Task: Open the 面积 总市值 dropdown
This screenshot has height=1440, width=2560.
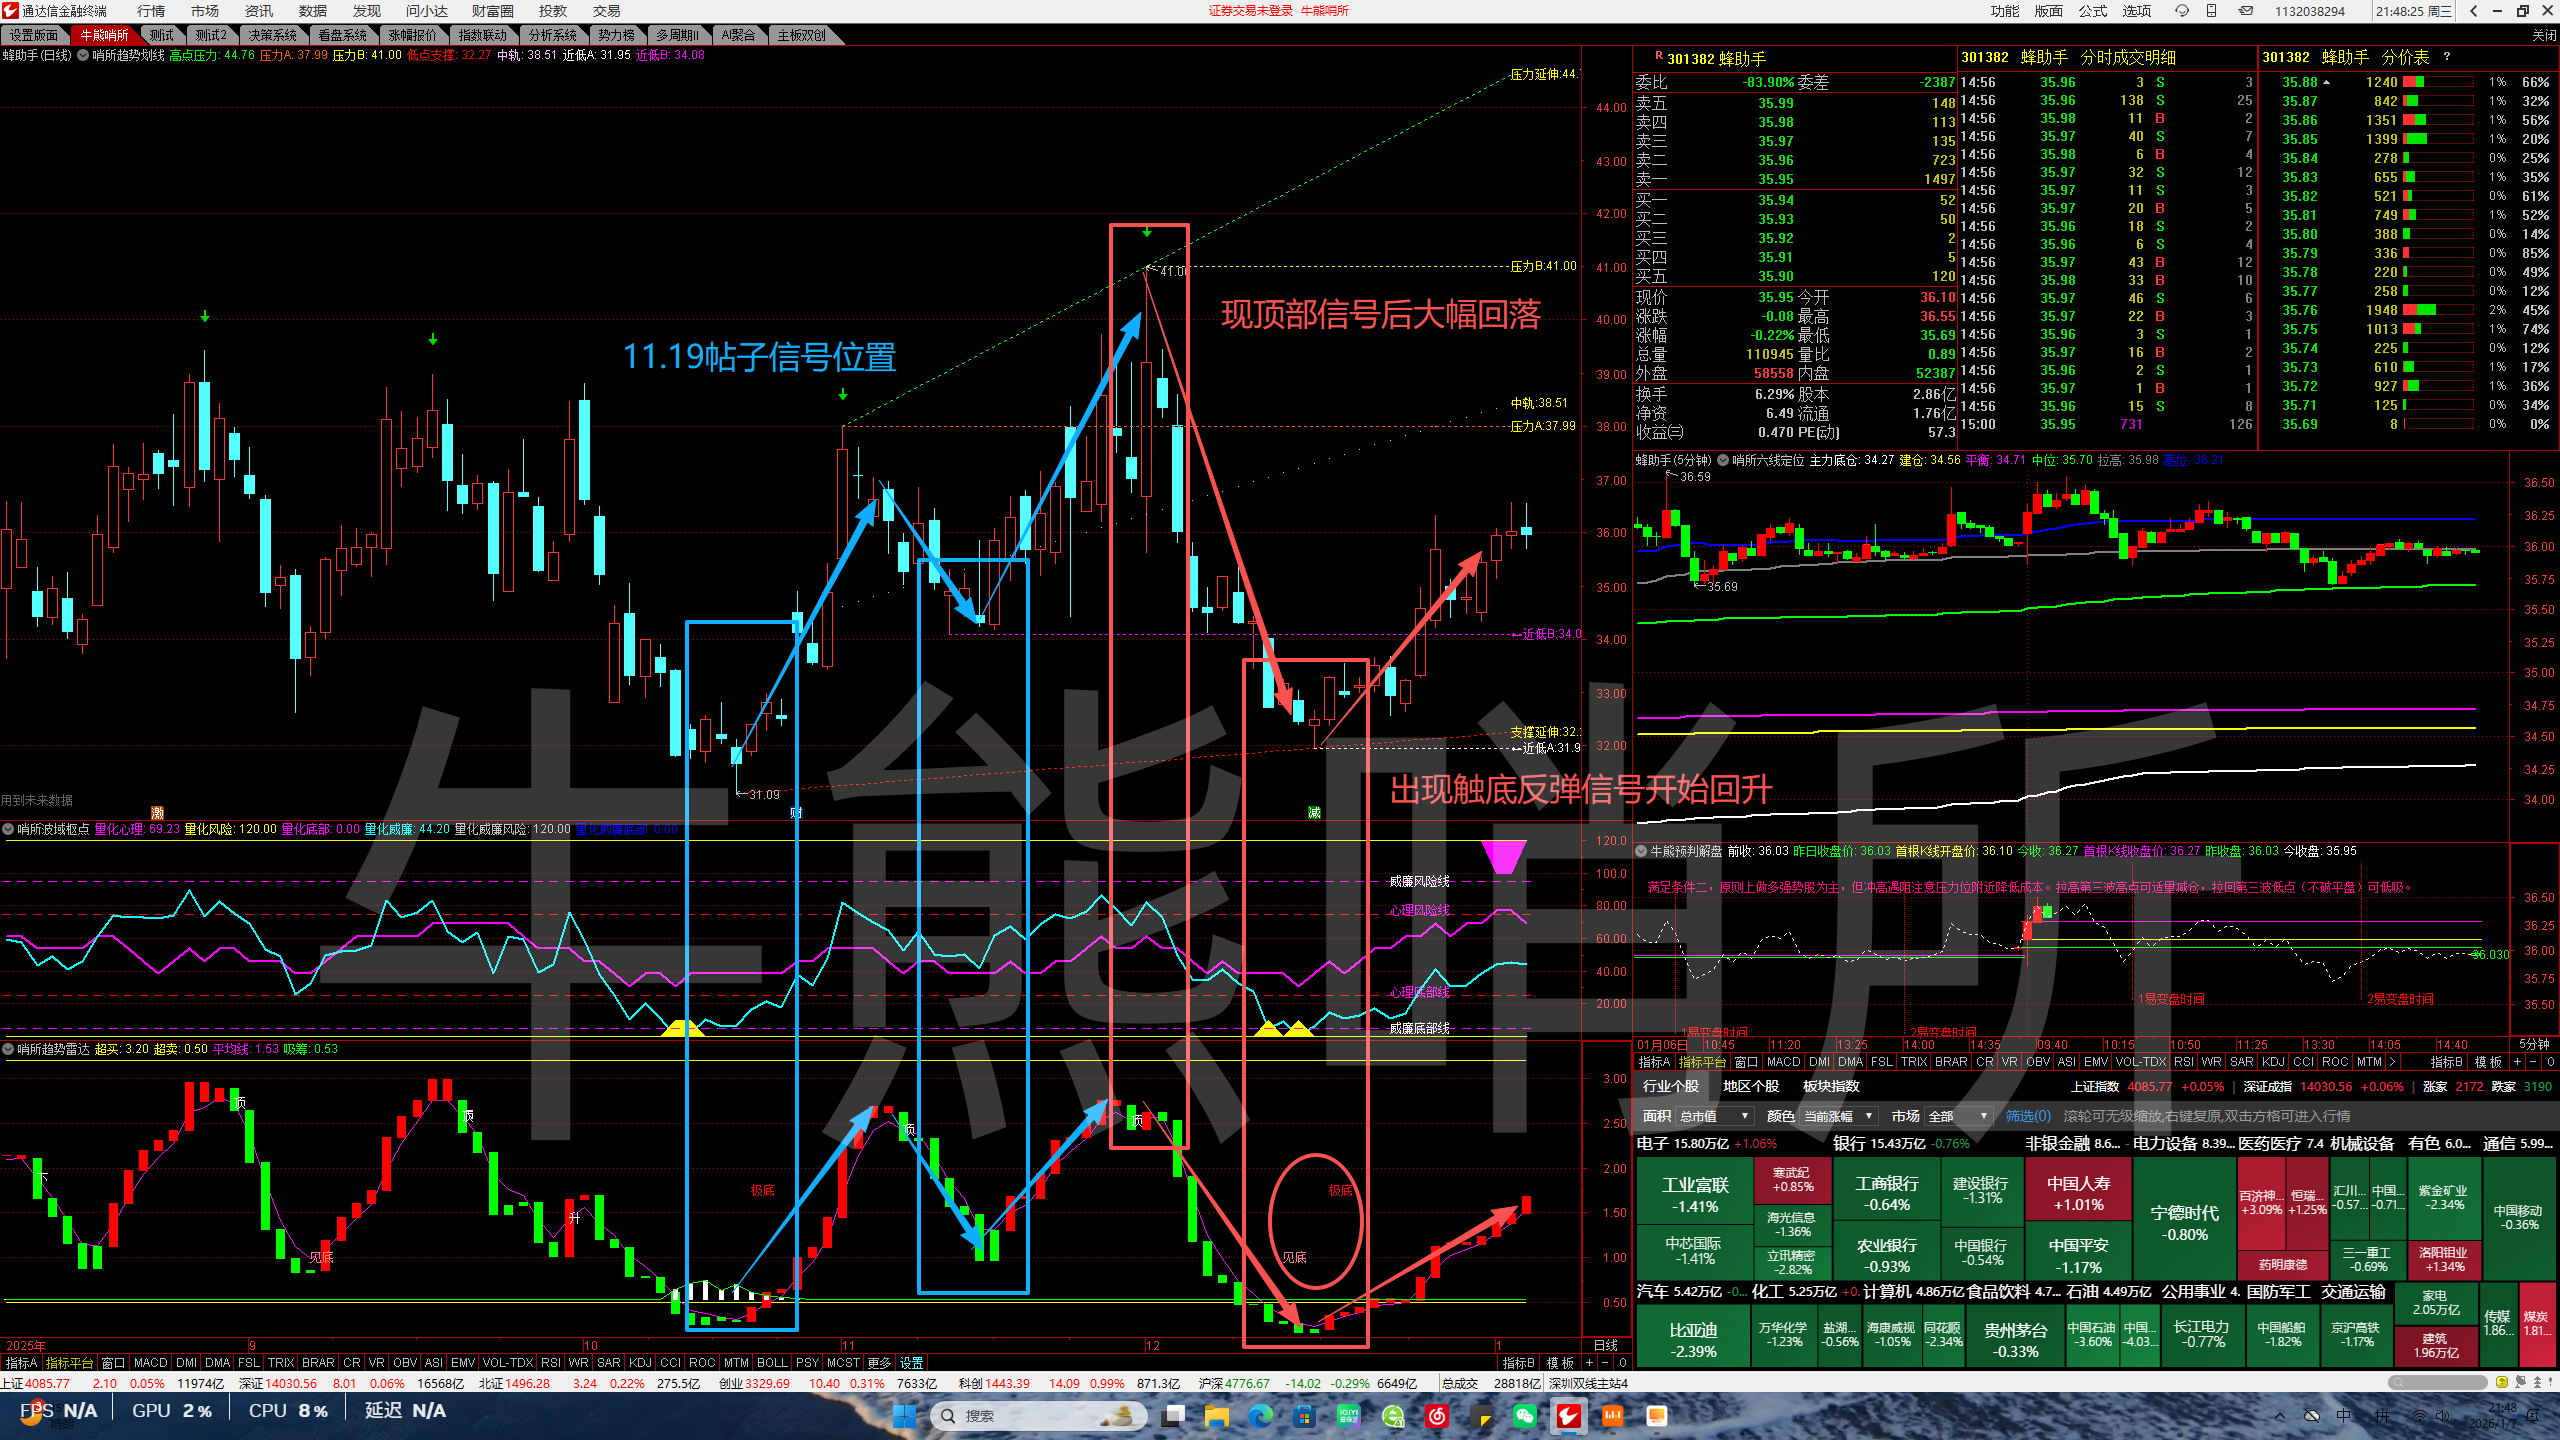Action: [1715, 1116]
